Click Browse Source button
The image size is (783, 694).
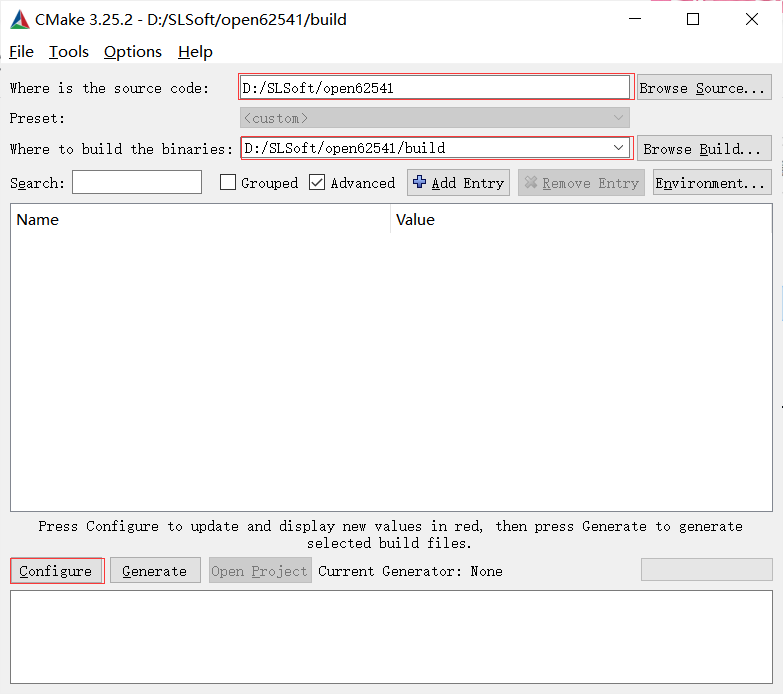704,88
